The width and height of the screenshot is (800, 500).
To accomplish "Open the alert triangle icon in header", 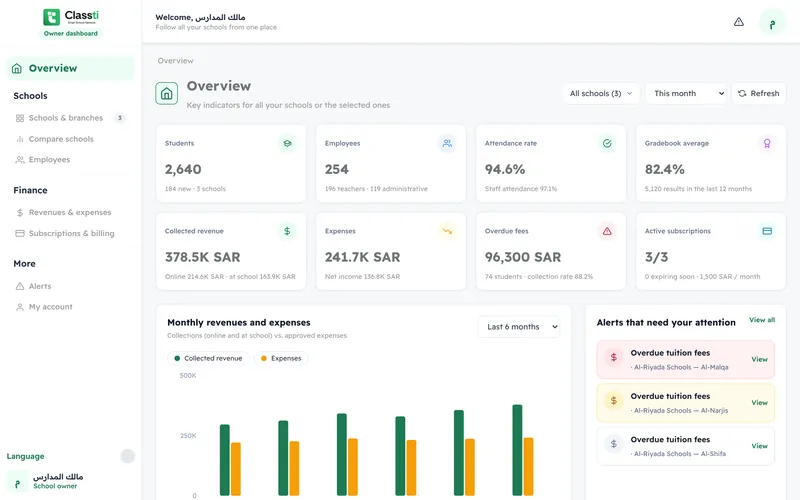I will 738,21.
